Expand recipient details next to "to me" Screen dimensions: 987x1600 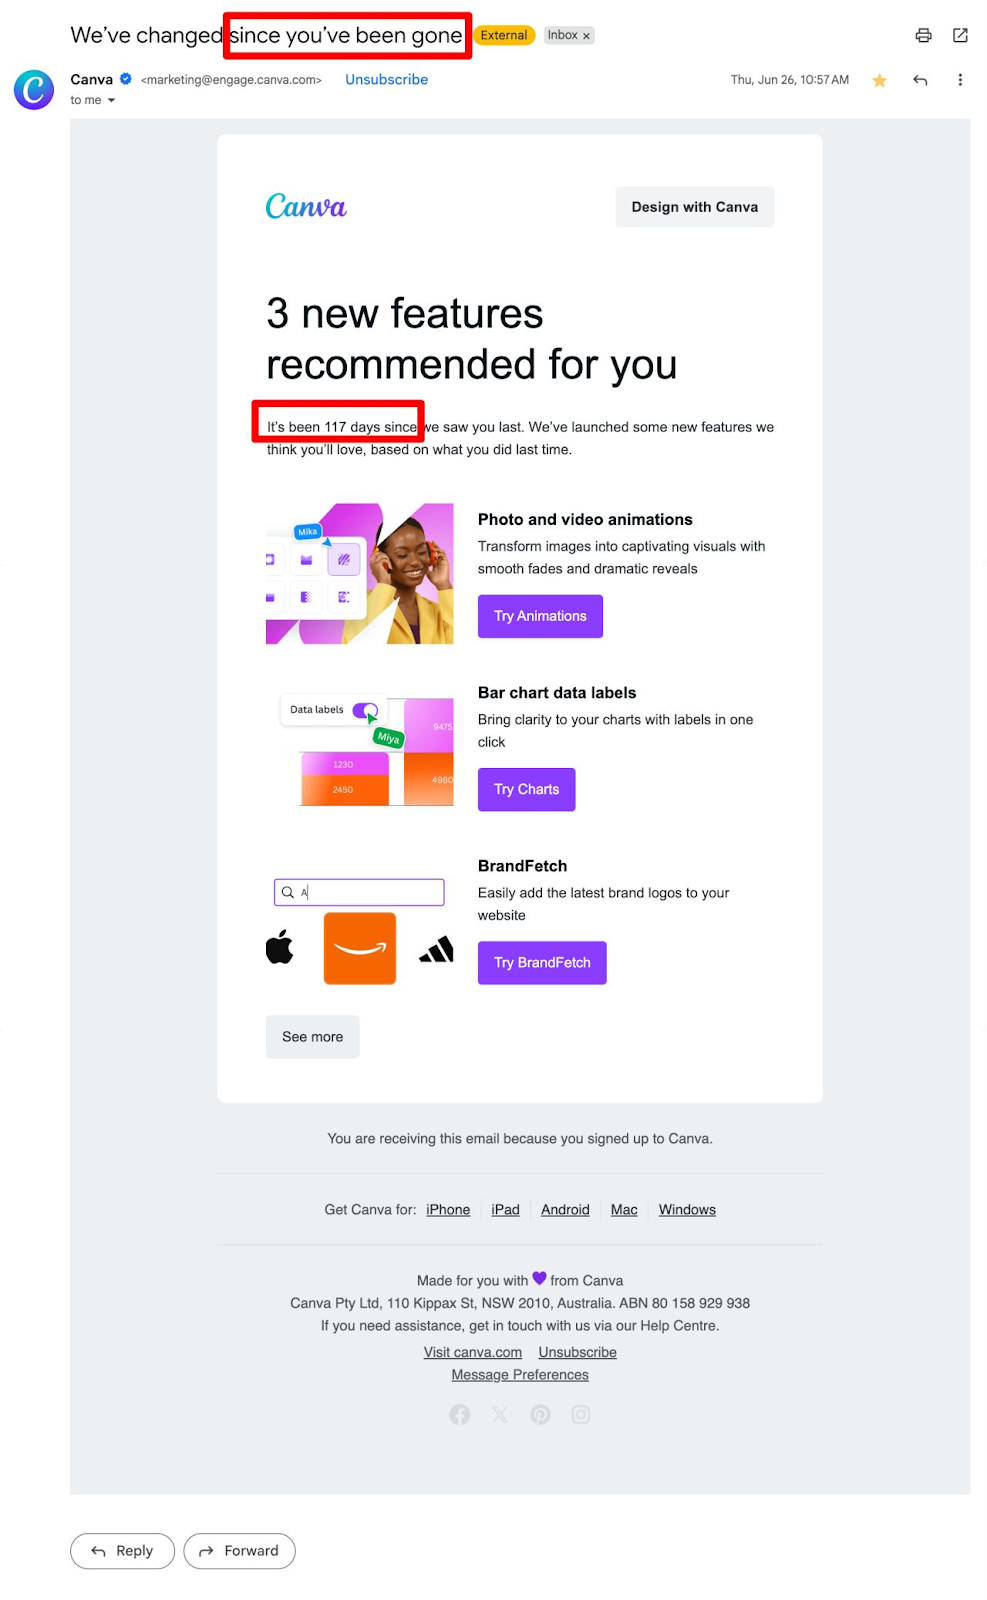[111, 101]
